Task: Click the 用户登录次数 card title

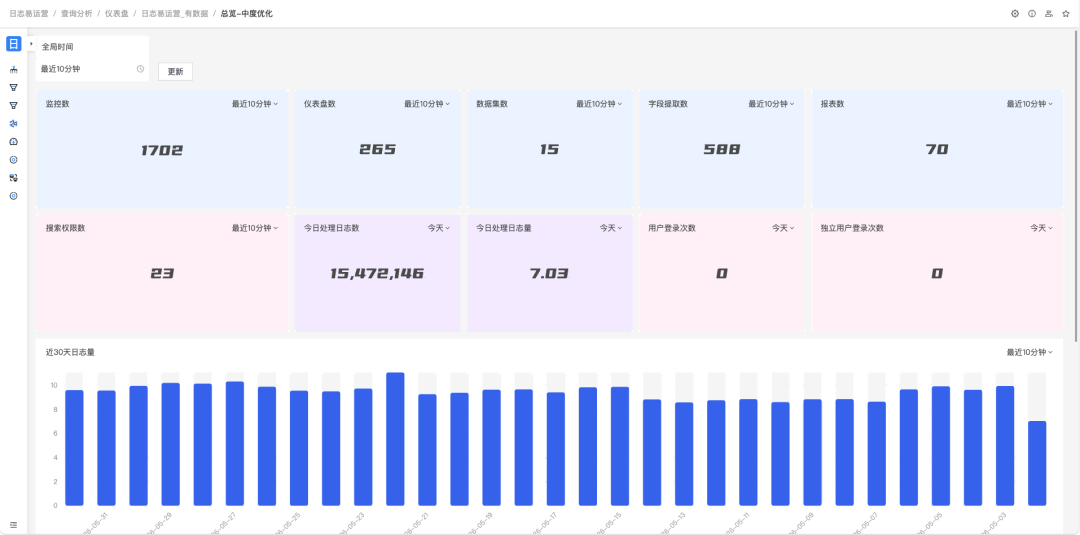Action: coord(672,228)
